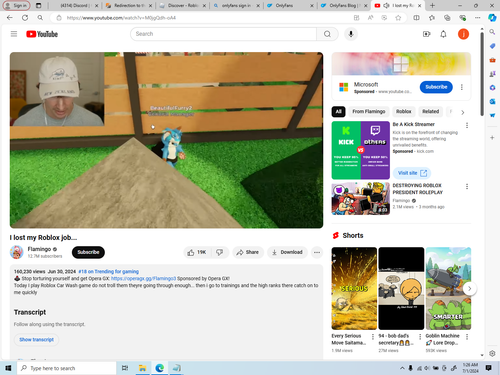Screen dimensions: 500x375
Task: Open the #18 on Trending for gaming link
Action: [x=109, y=272]
